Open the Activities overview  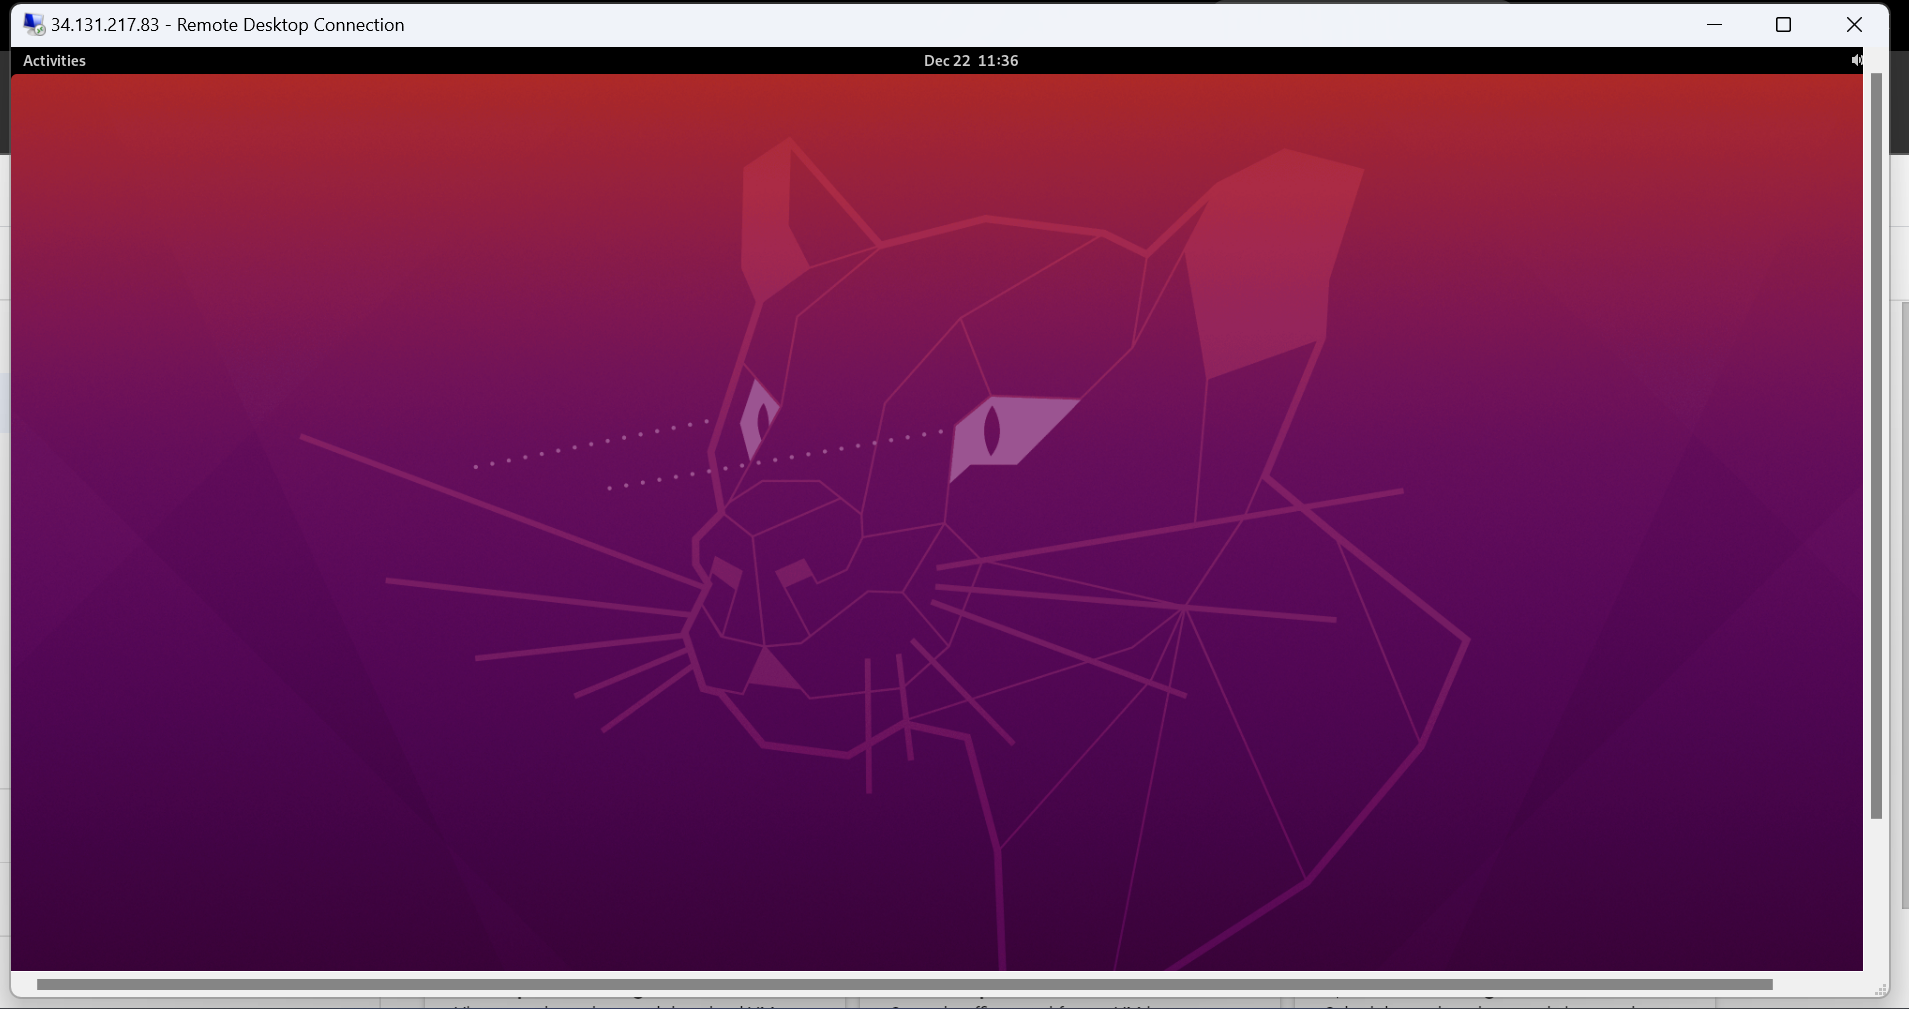pos(54,61)
